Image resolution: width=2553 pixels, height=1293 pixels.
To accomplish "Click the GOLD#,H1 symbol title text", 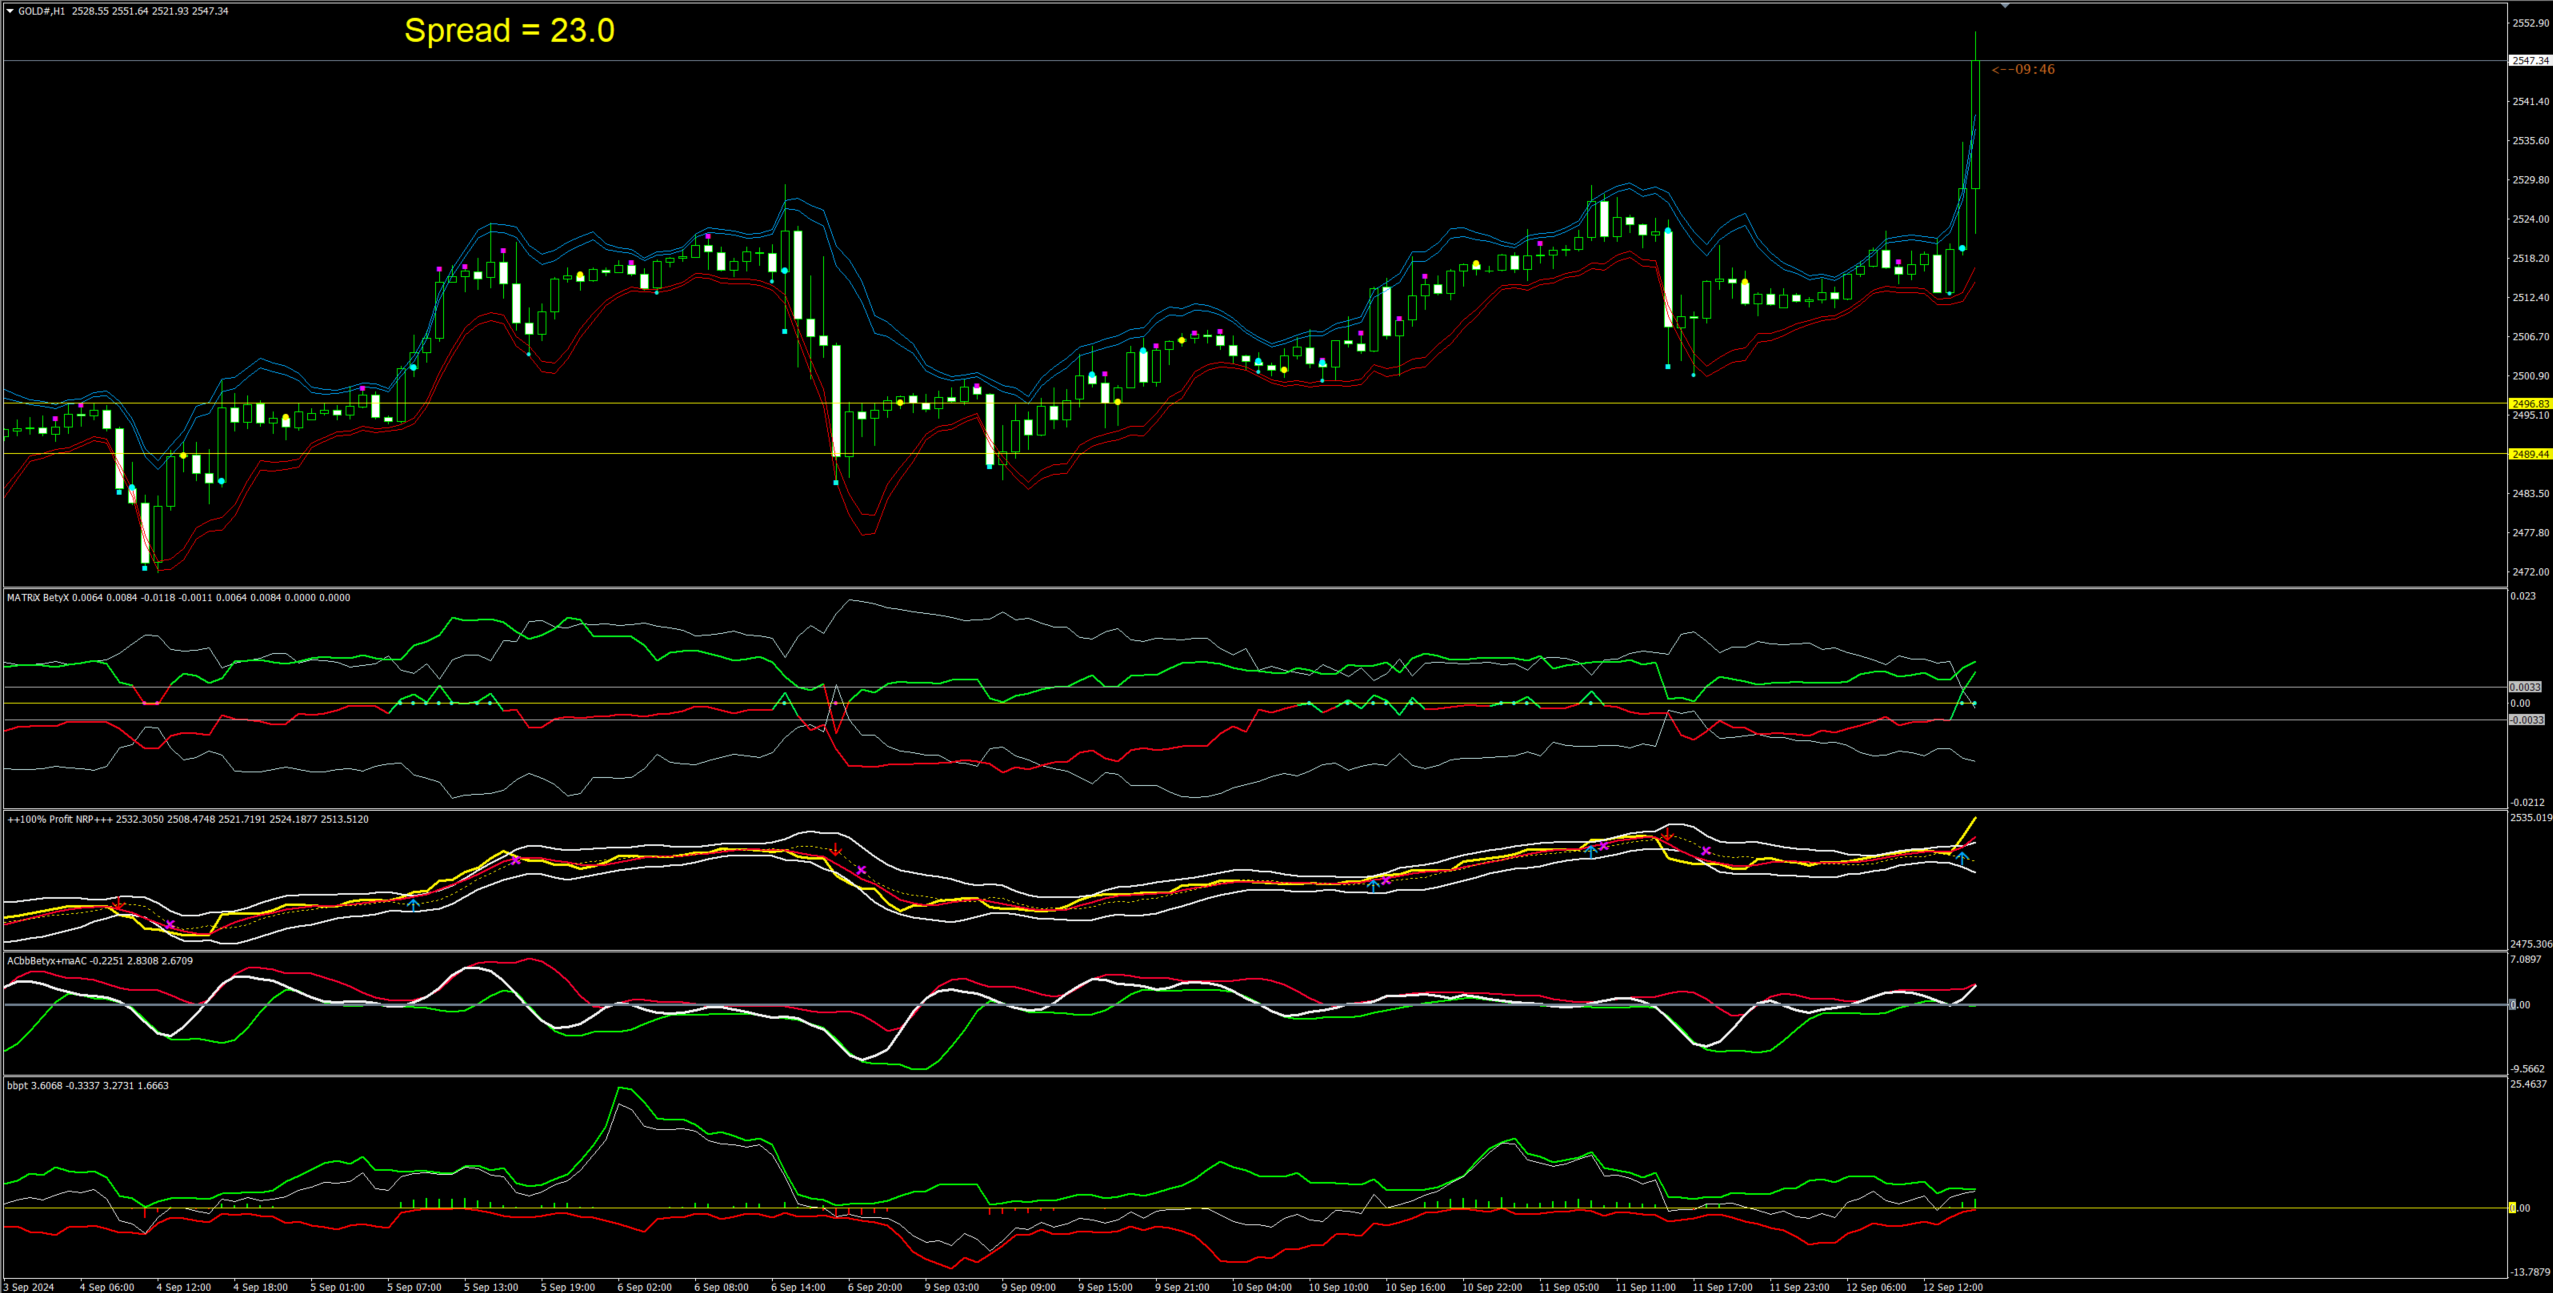I will click(x=41, y=11).
